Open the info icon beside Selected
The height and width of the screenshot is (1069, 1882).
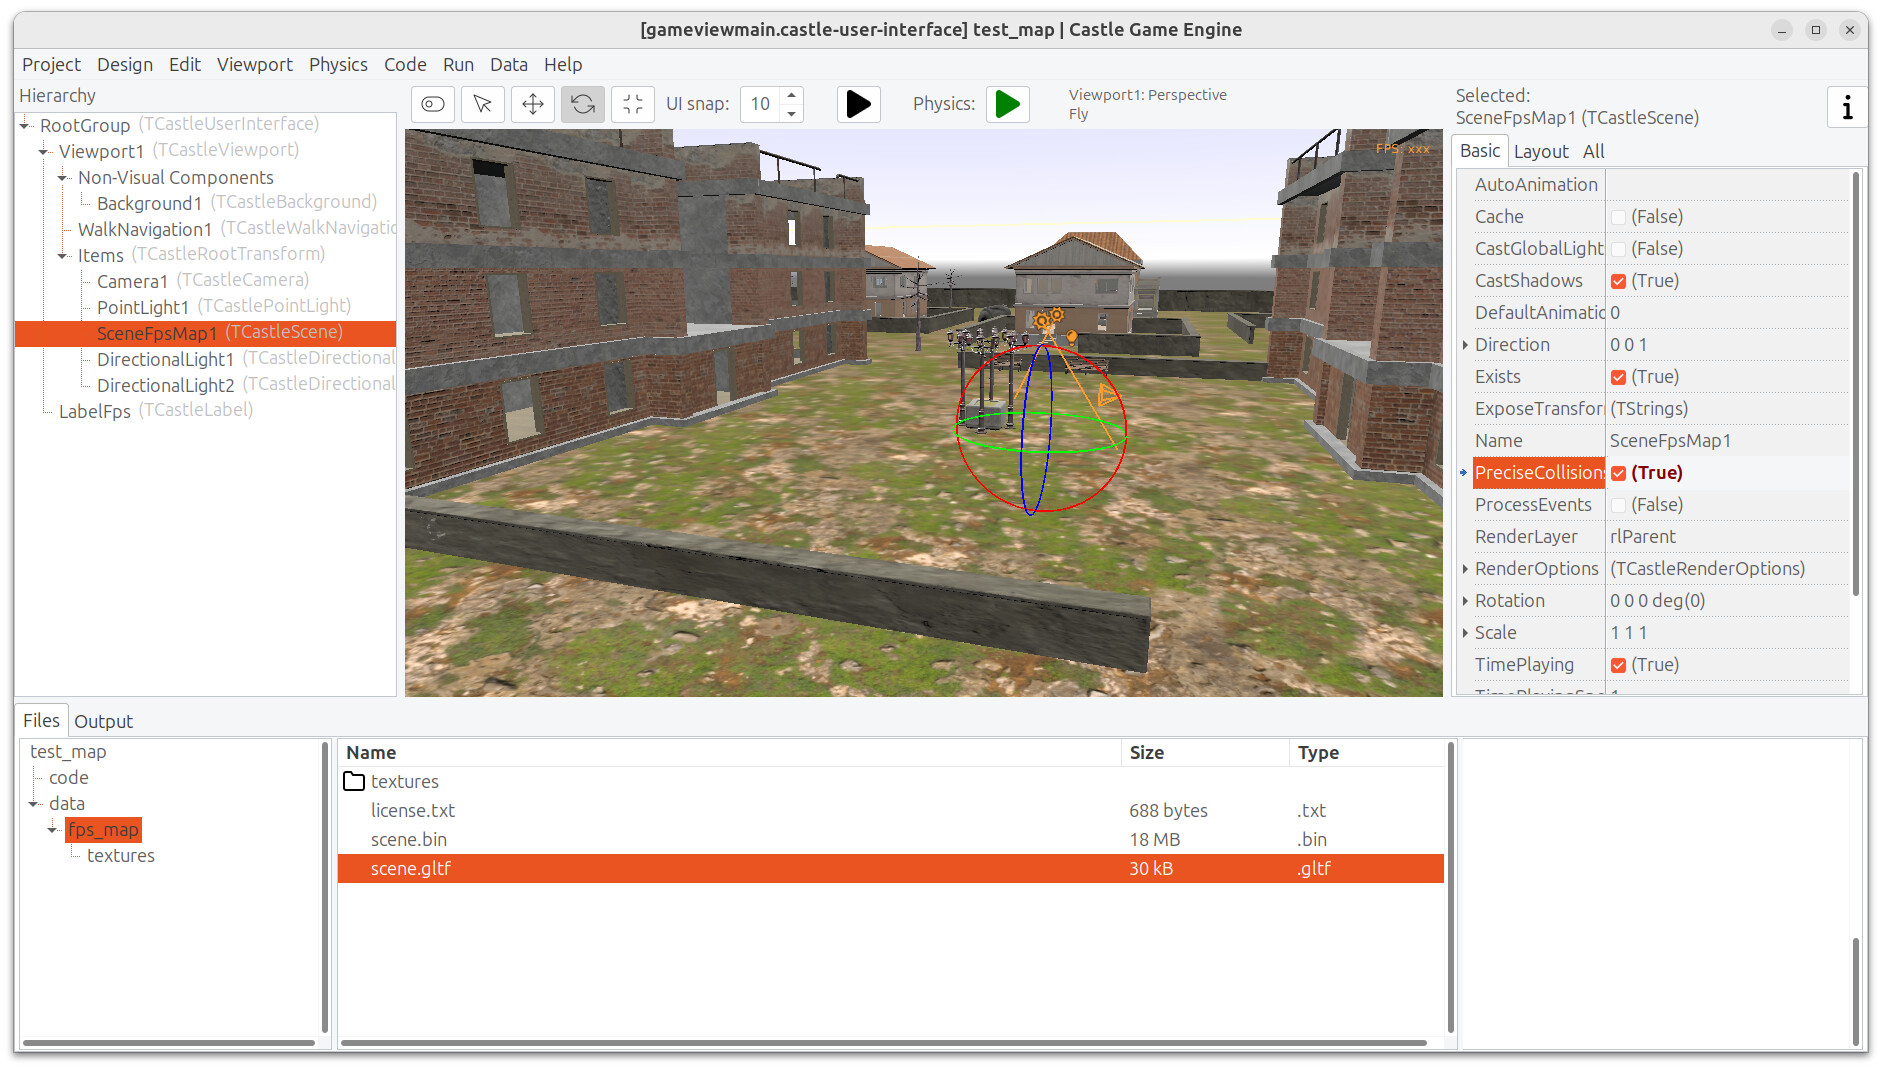click(1846, 107)
